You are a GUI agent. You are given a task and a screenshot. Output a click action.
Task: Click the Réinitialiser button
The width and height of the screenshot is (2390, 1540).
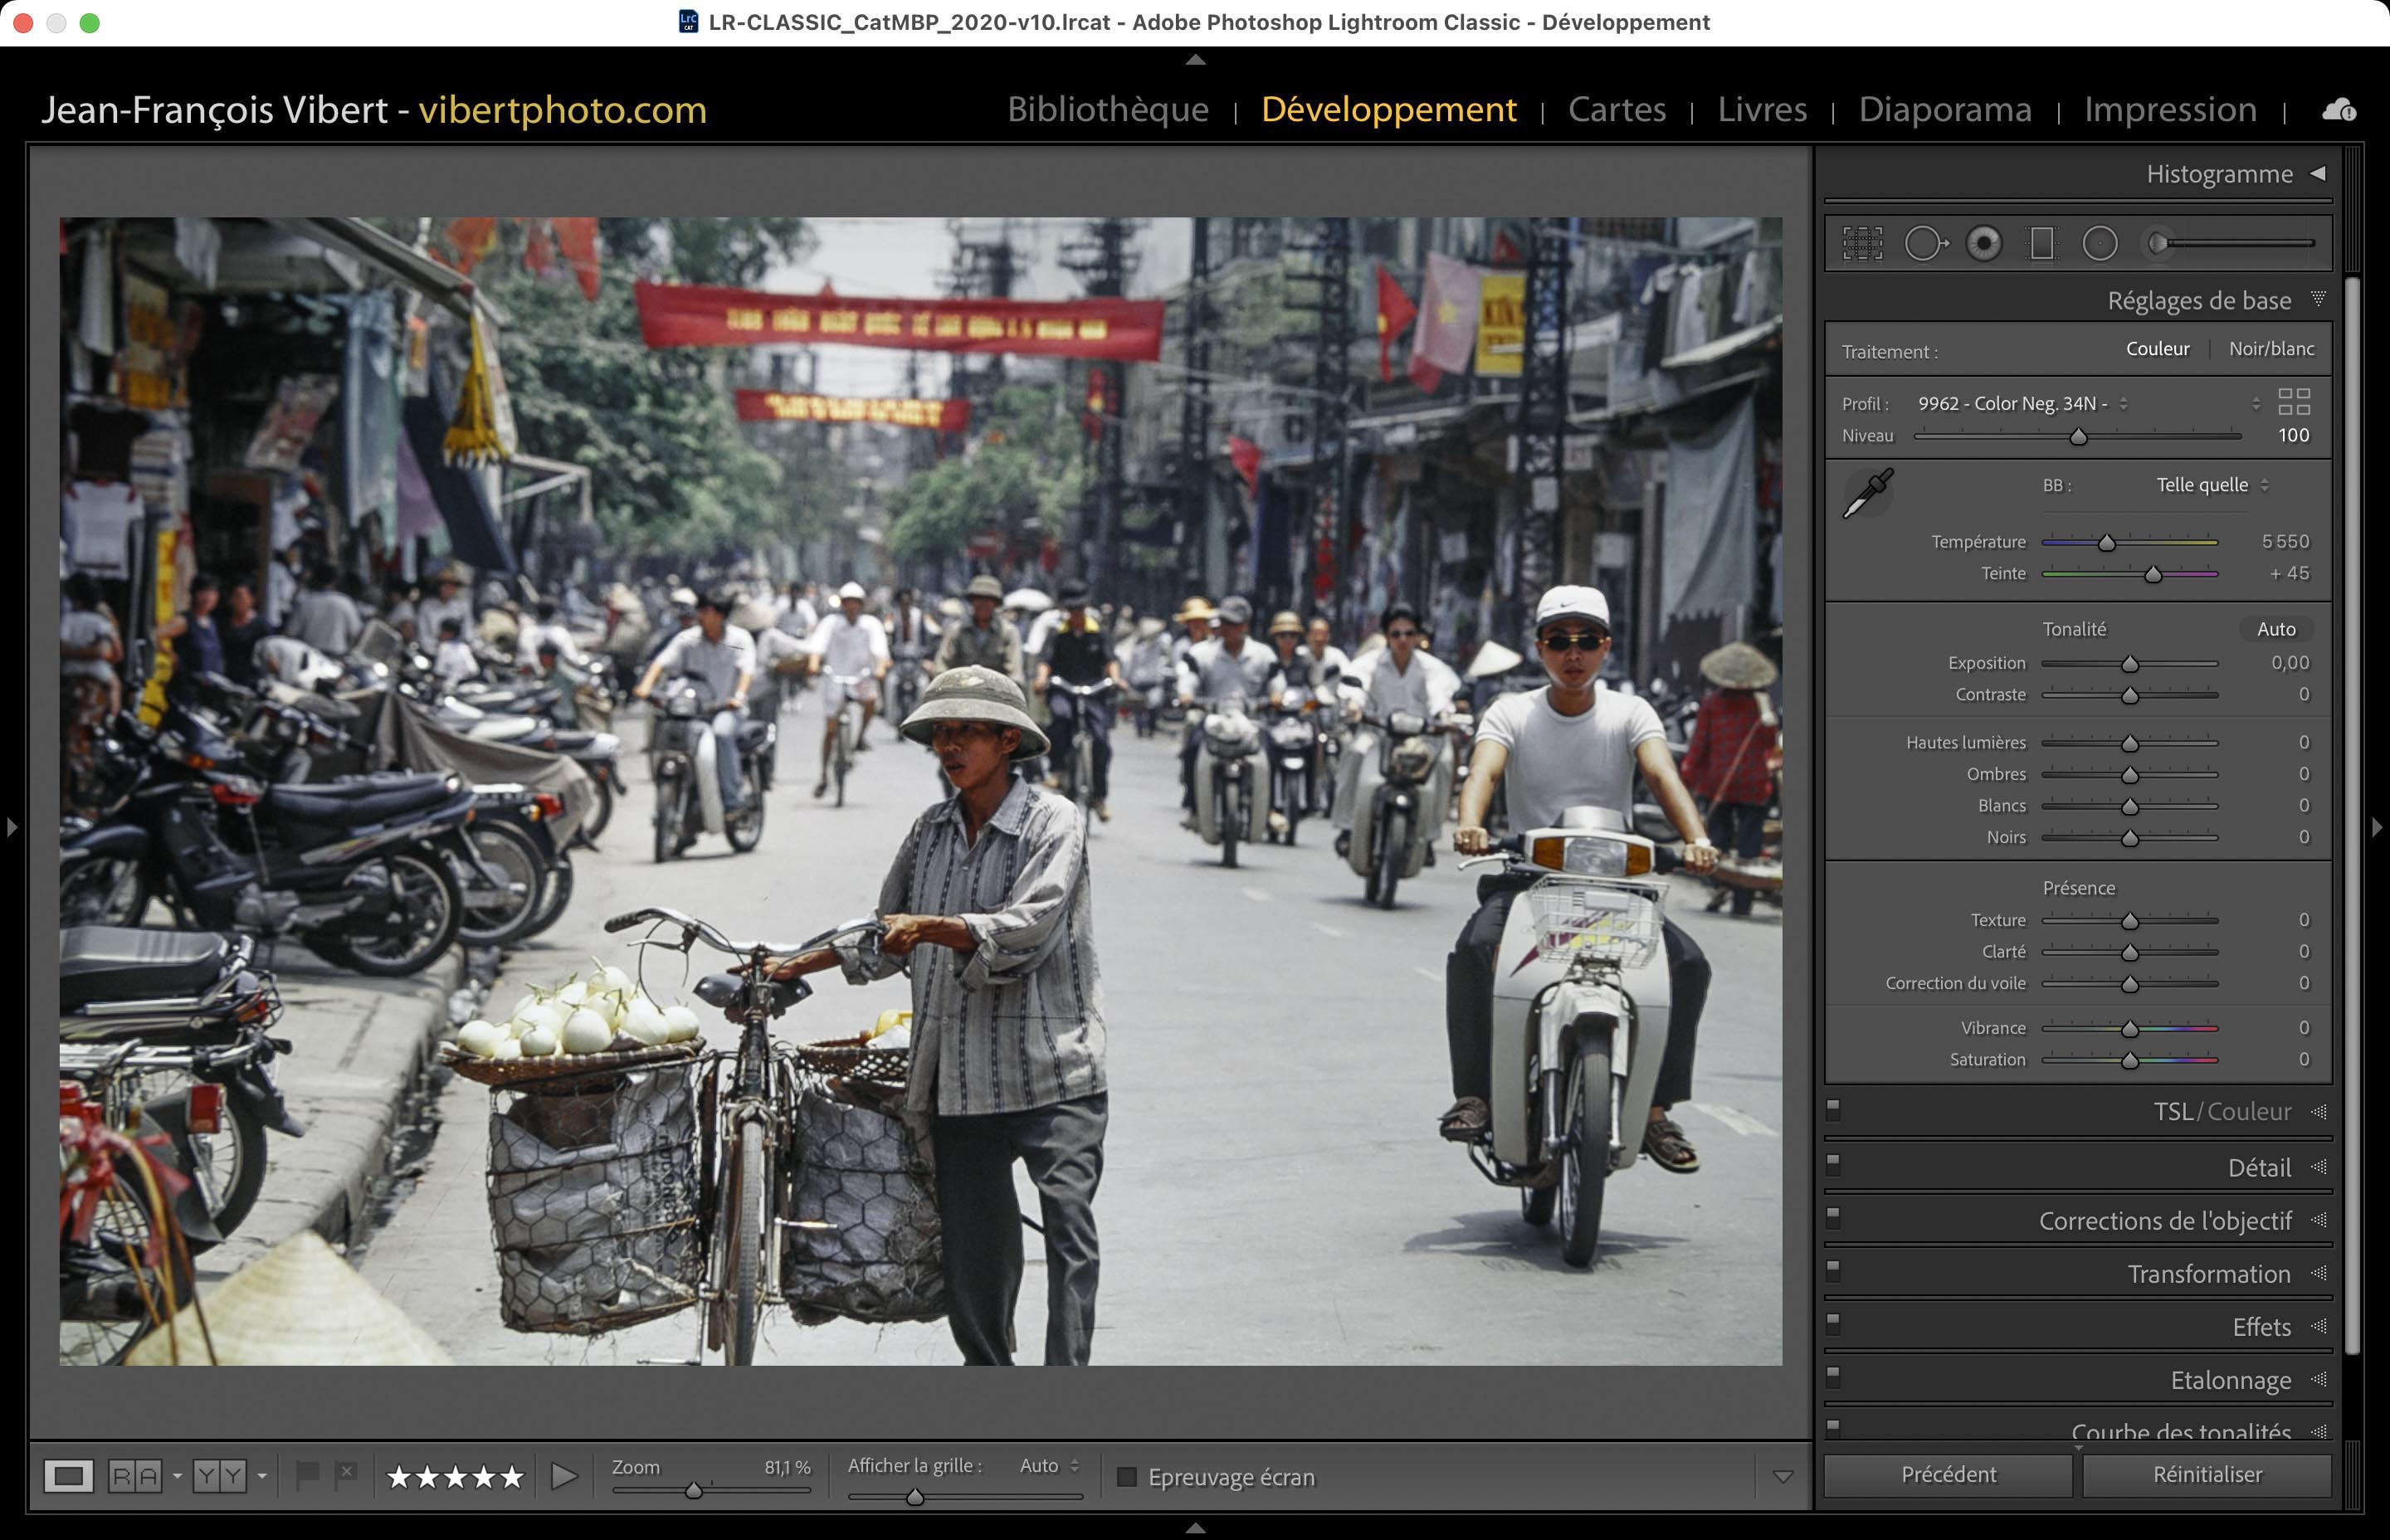point(2207,1474)
